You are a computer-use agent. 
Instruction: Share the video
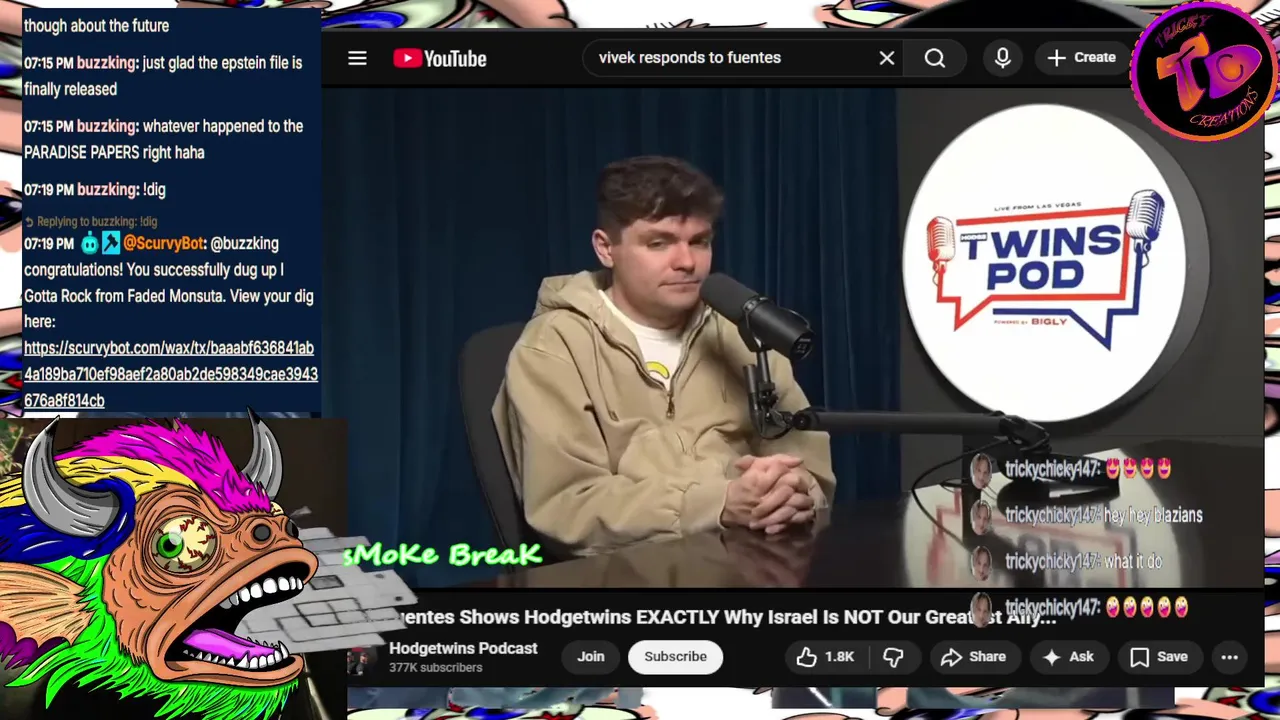coord(973,657)
